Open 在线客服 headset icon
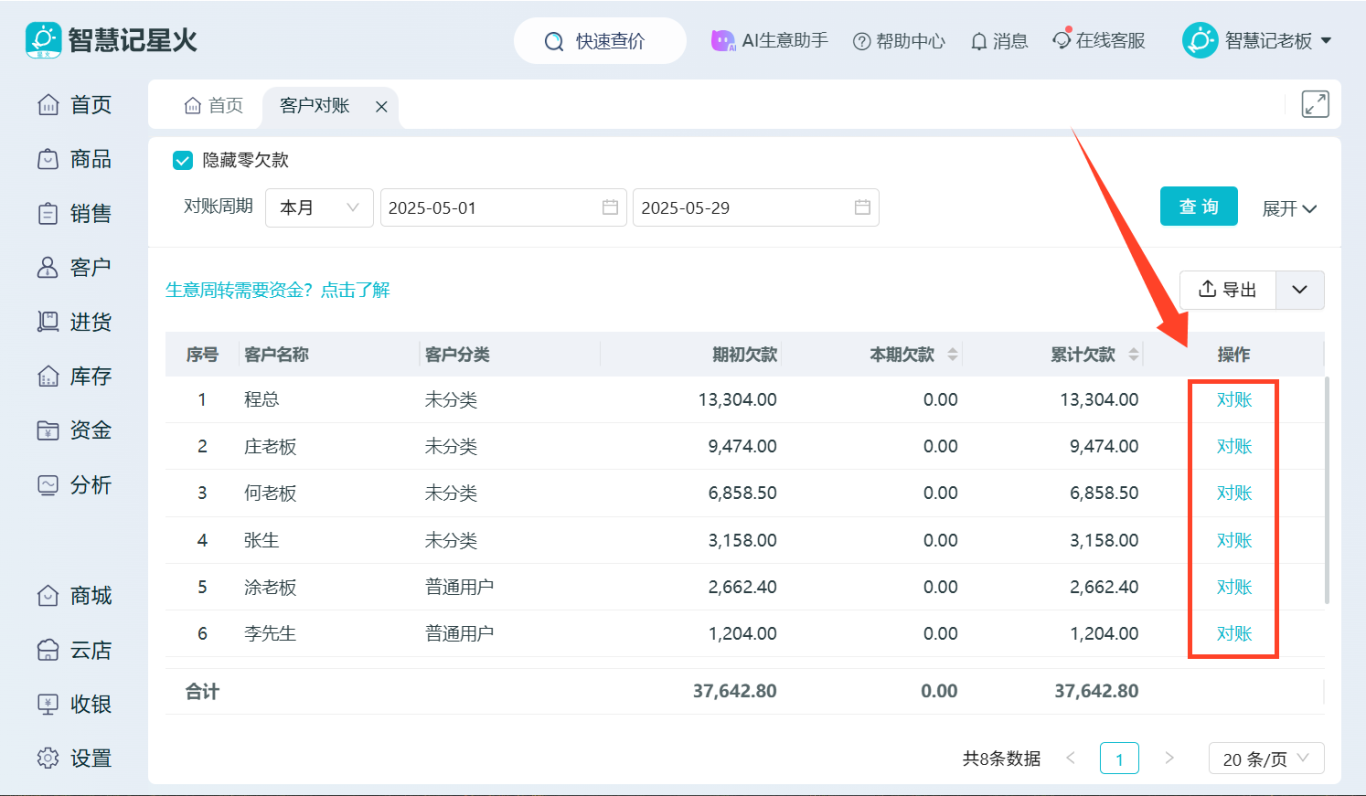The width and height of the screenshot is (1366, 796). point(1062,41)
